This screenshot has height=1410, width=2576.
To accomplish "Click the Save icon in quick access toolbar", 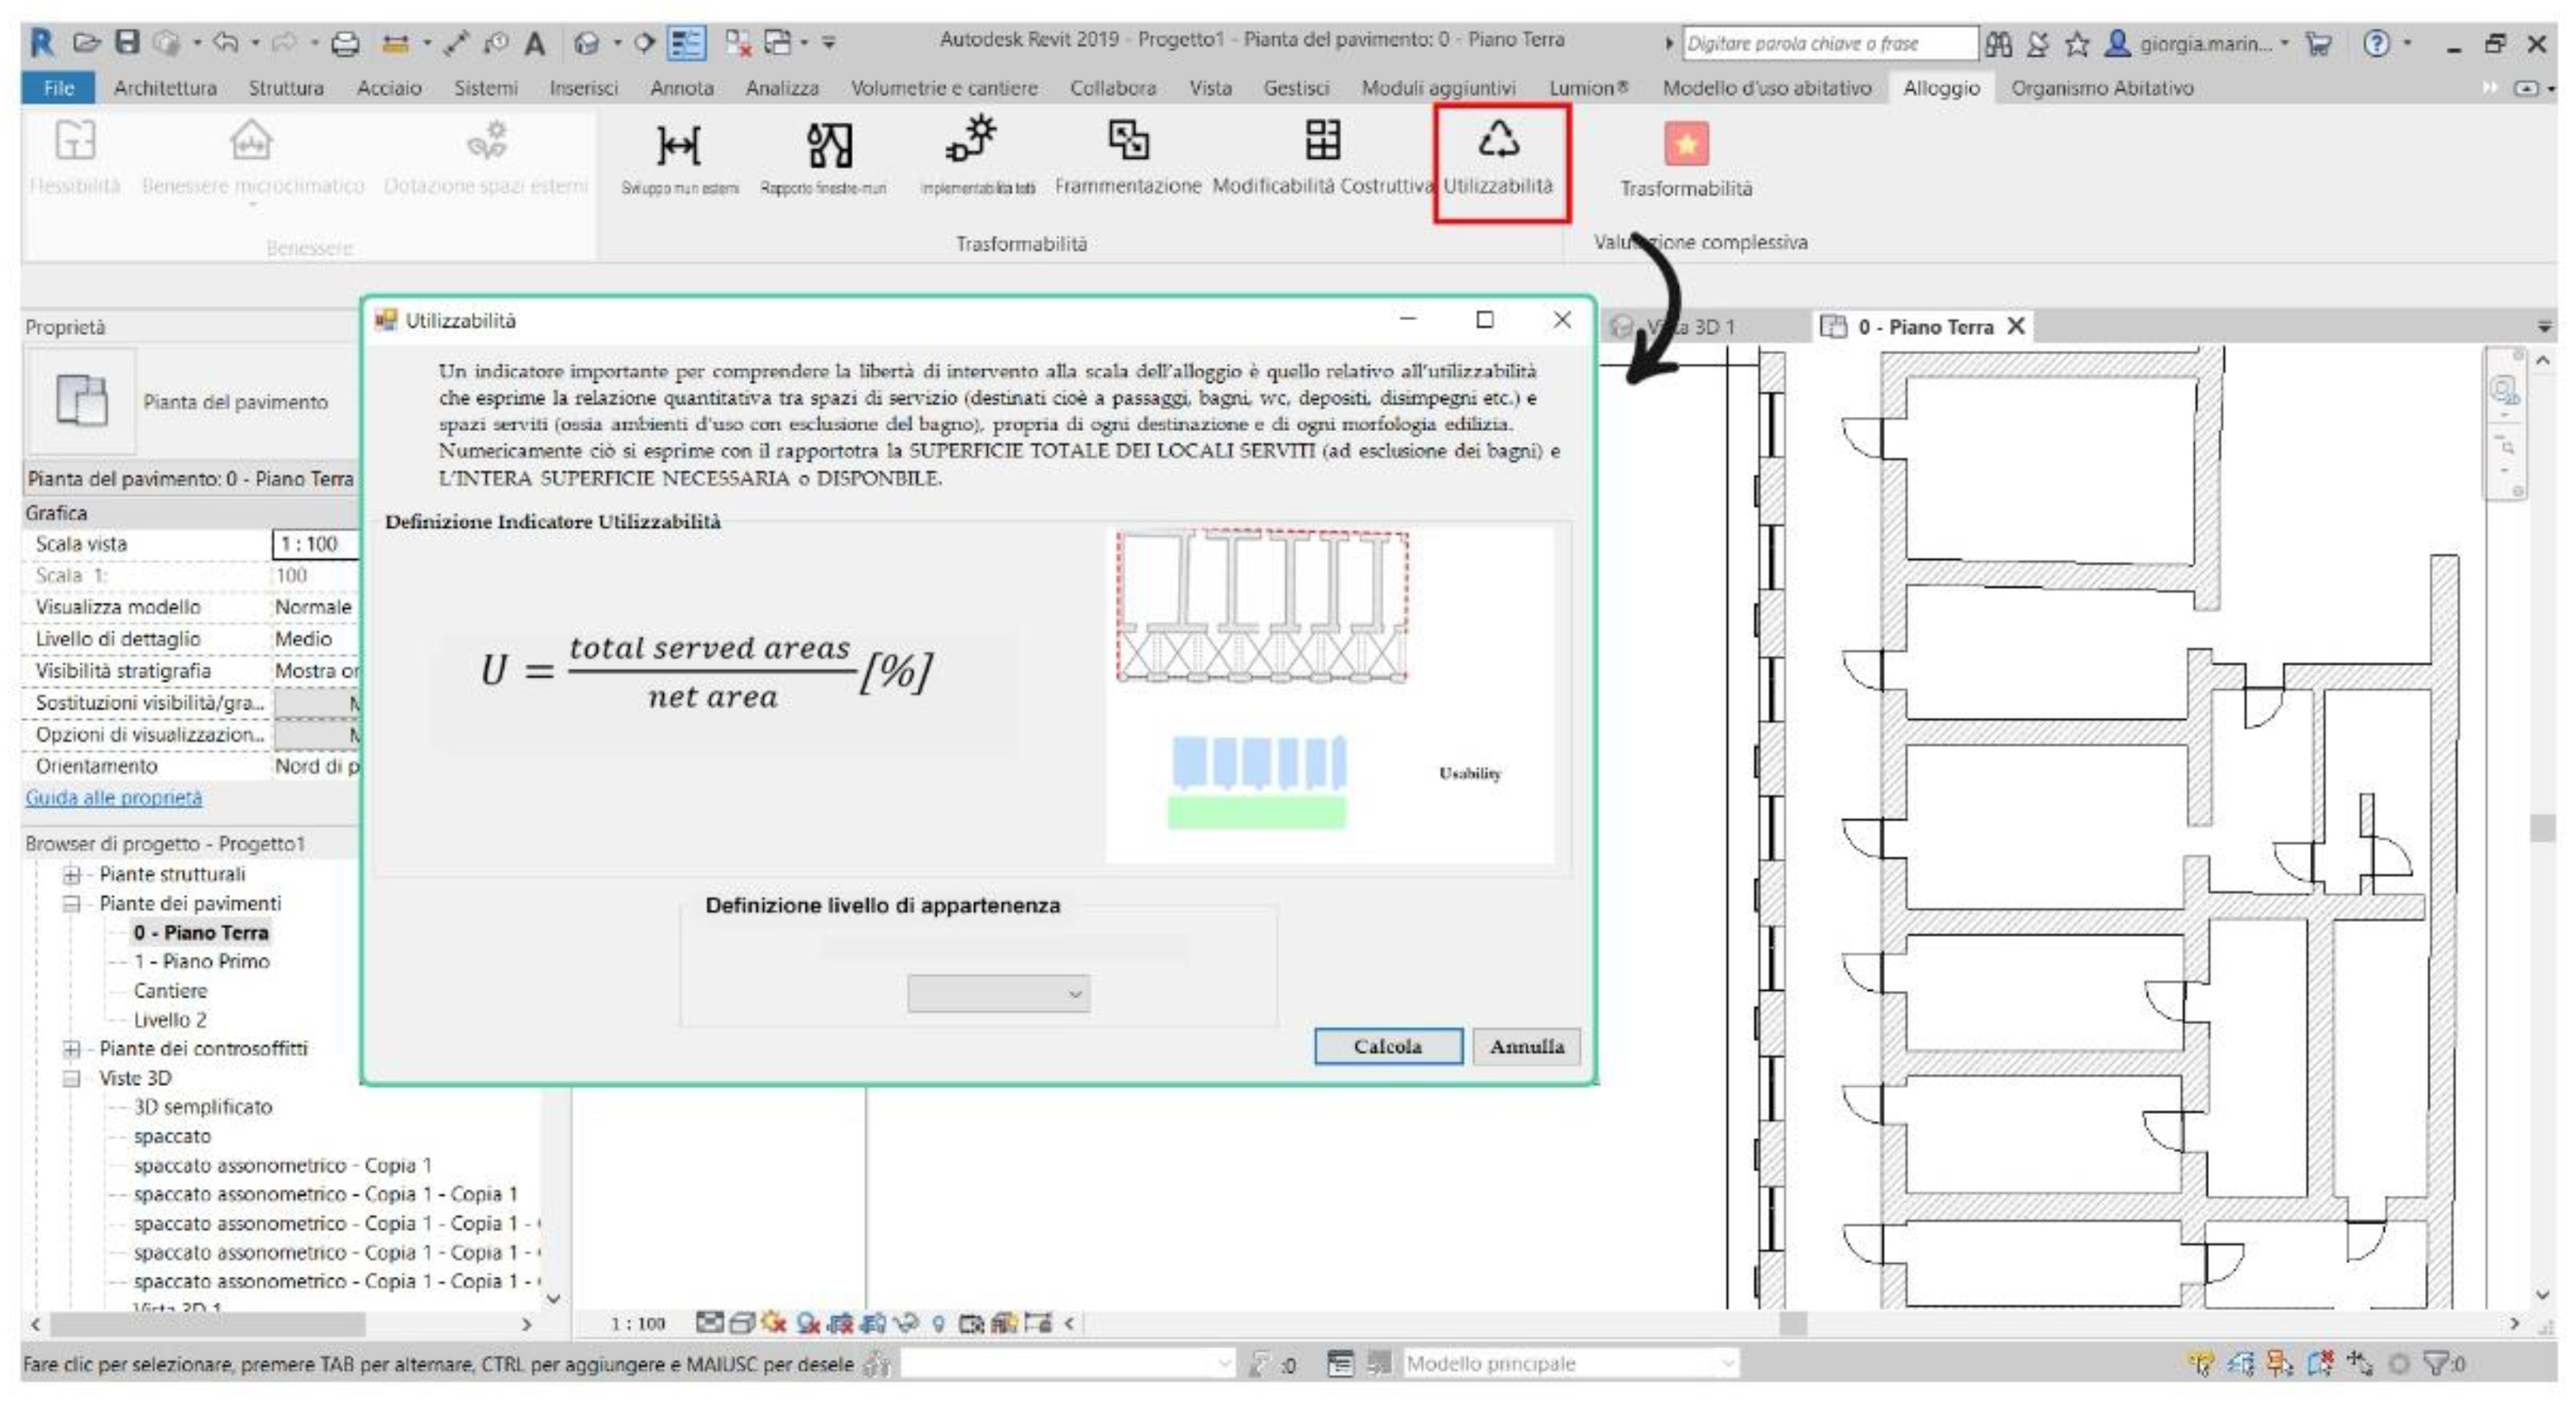I will point(127,43).
